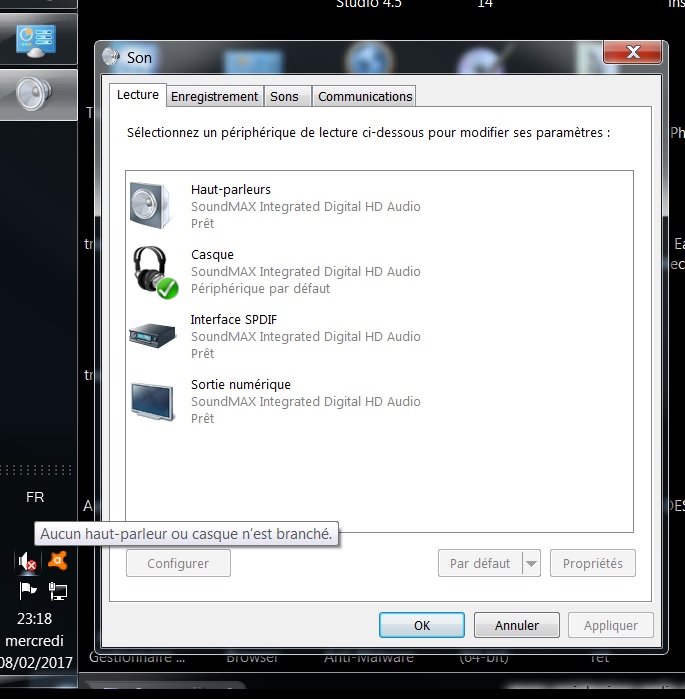Switch to the Enregistrement tab
The height and width of the screenshot is (699, 685).
click(x=214, y=97)
